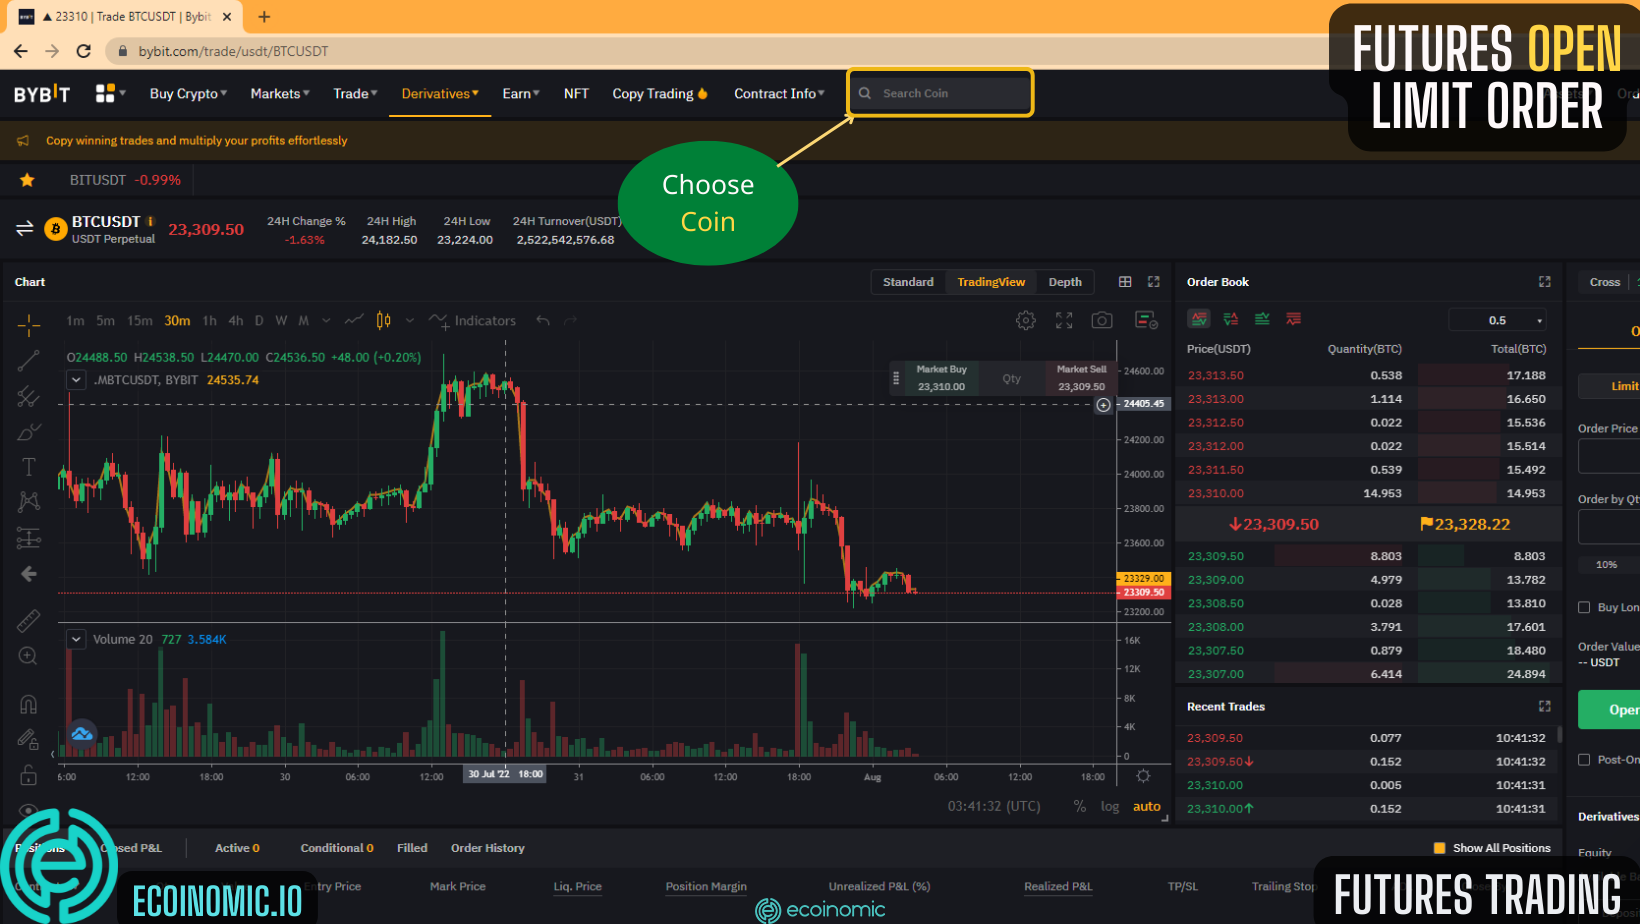The width and height of the screenshot is (1640, 924).
Task: Select the crosshair cursor tool
Action: pos(28,324)
